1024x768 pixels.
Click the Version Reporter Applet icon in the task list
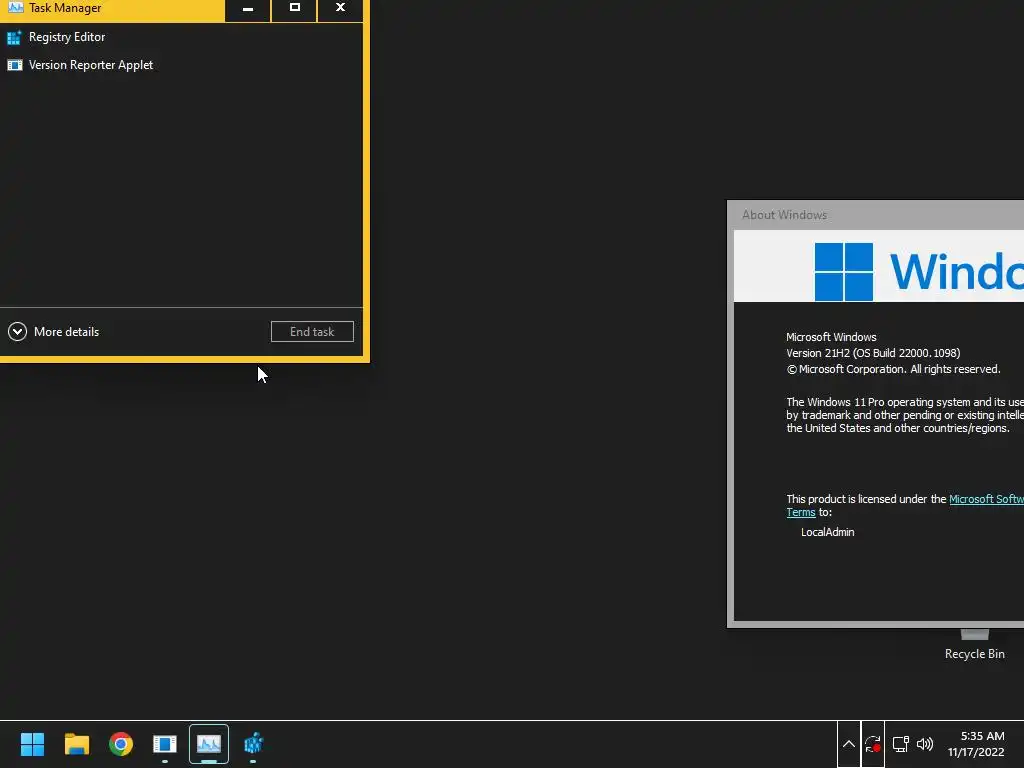(x=14, y=65)
